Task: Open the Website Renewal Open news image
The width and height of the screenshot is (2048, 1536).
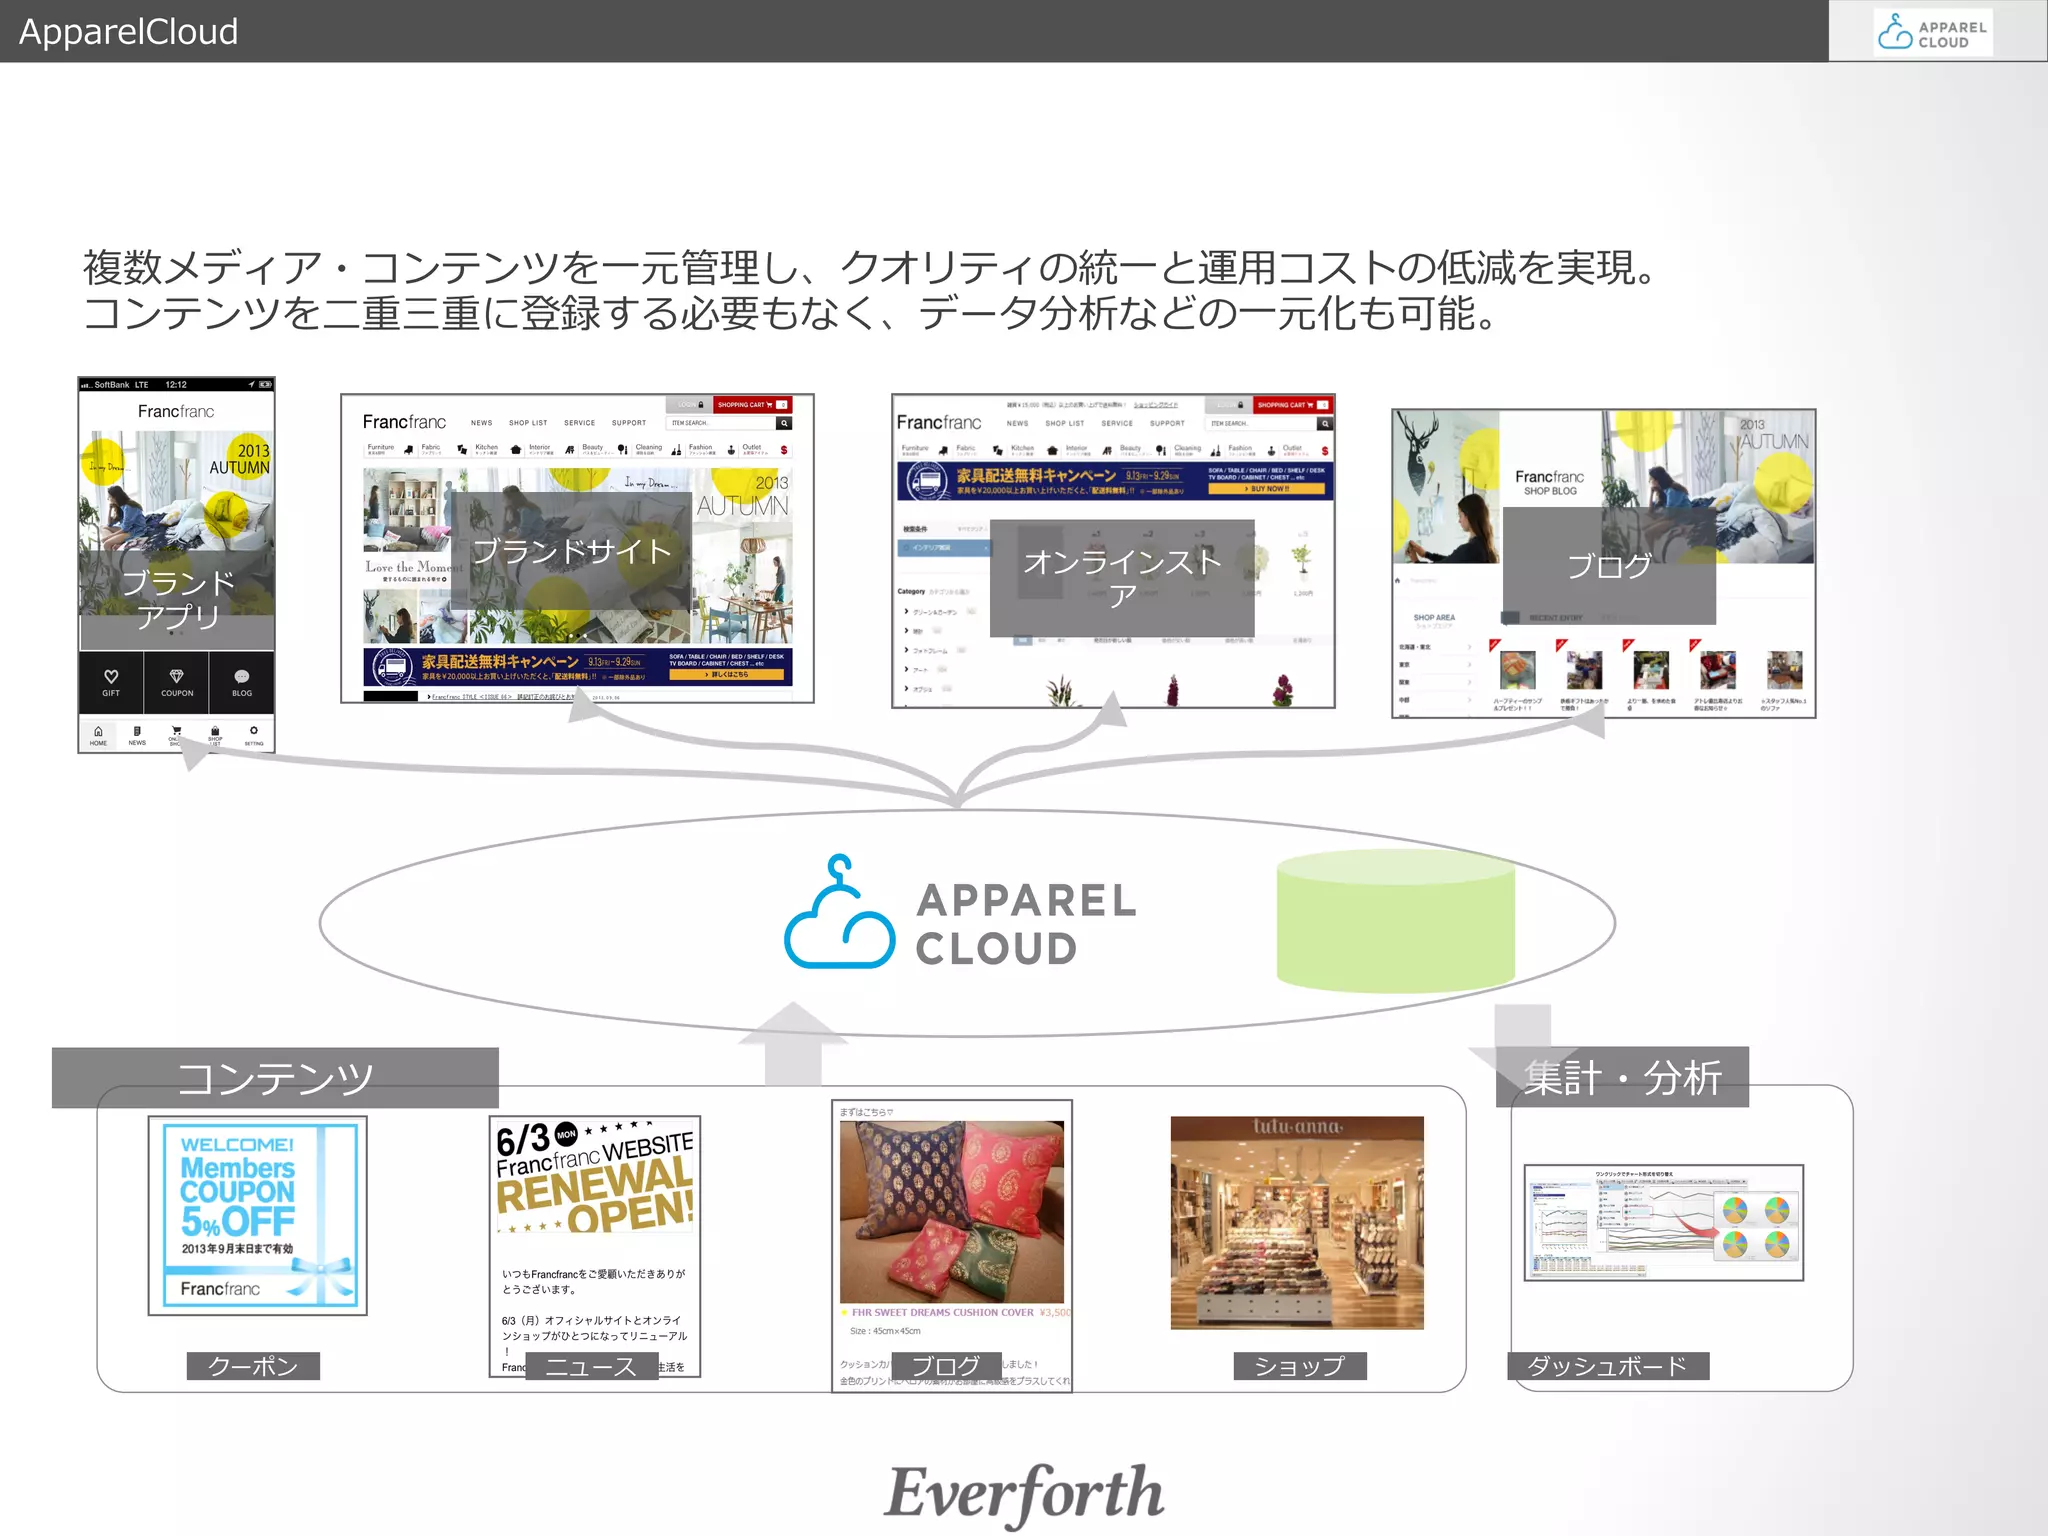Action: coord(595,1246)
